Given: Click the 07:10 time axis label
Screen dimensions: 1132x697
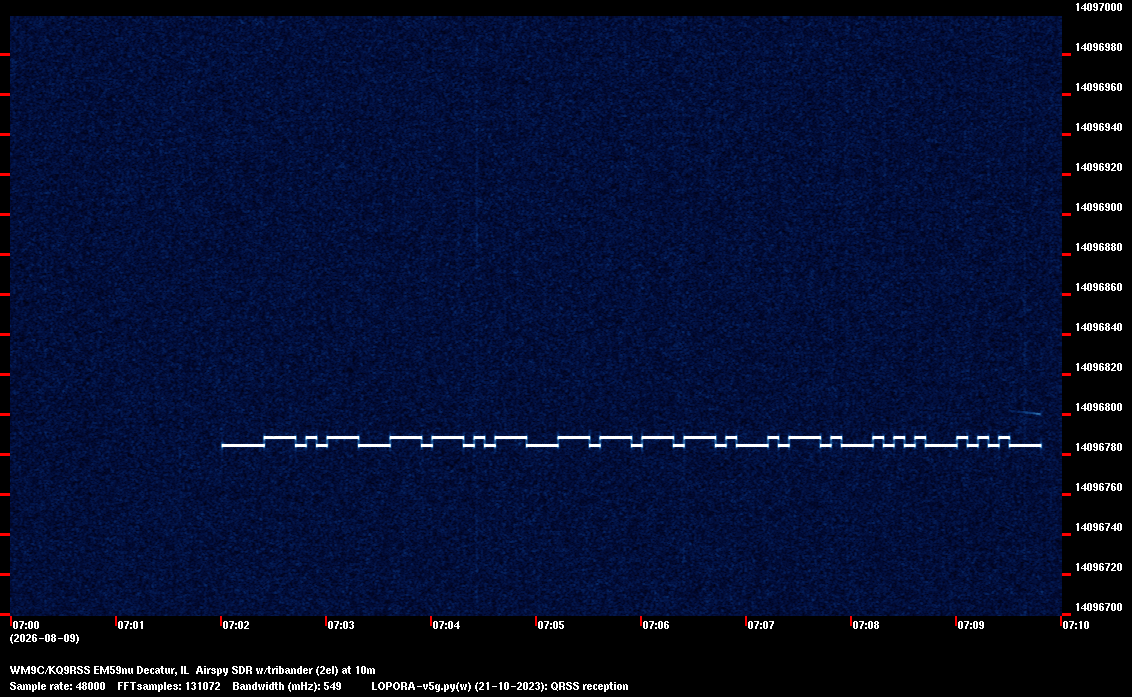Looking at the screenshot, I should [x=1076, y=625].
